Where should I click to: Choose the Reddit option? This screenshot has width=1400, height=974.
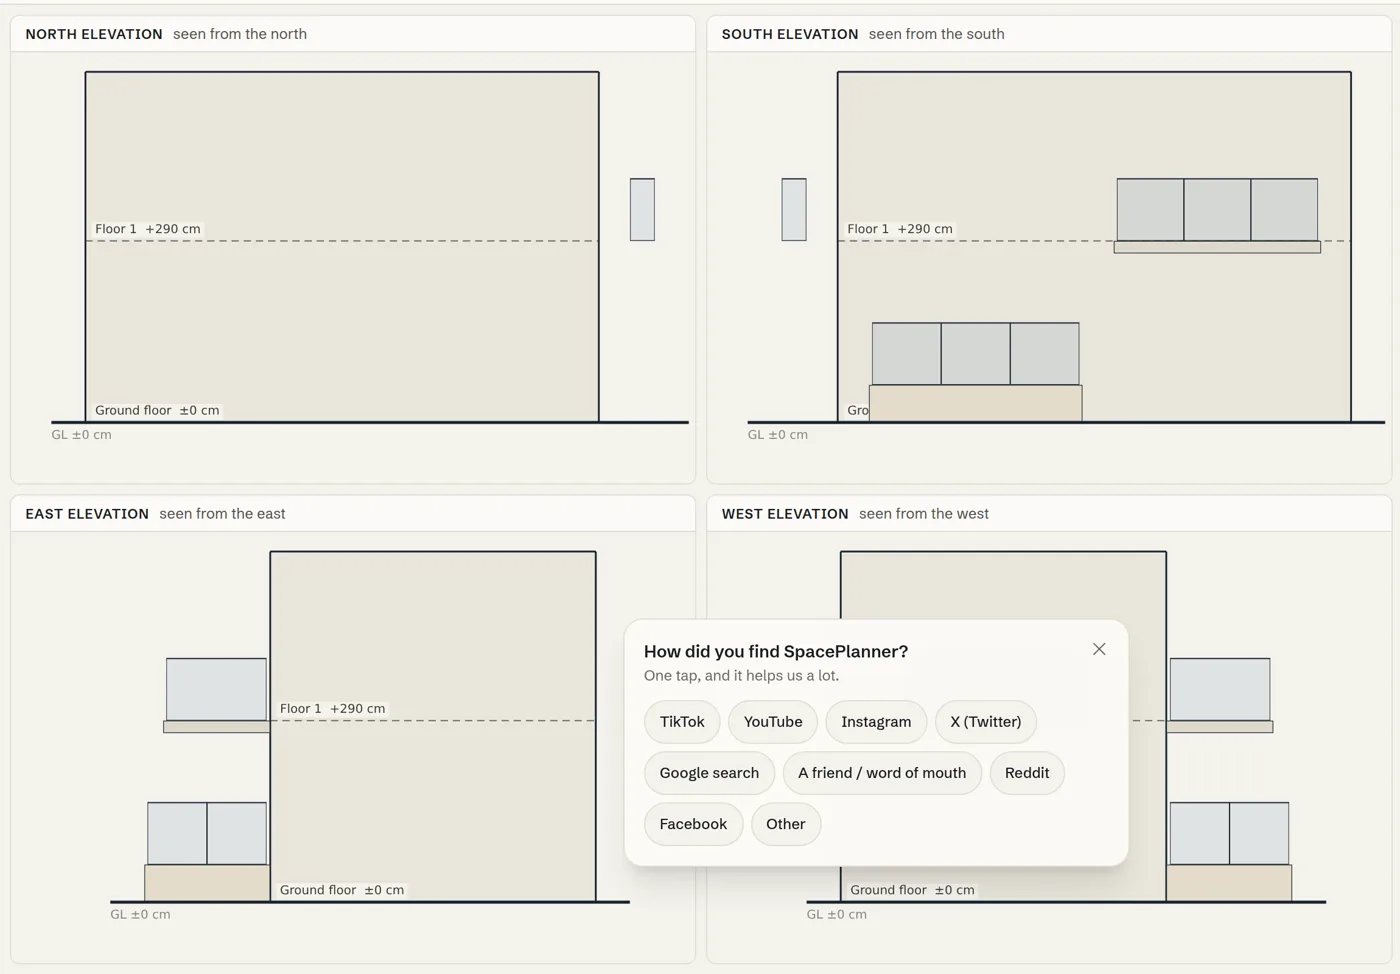pos(1027,773)
